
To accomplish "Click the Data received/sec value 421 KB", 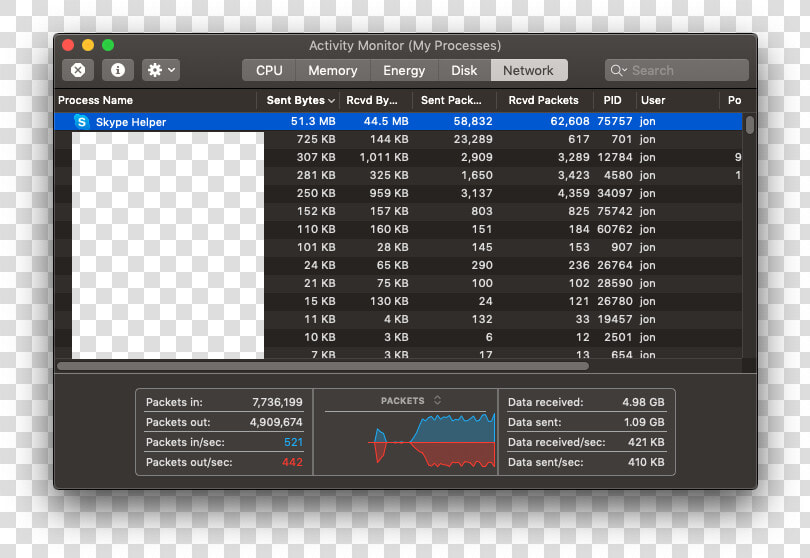I will [646, 442].
